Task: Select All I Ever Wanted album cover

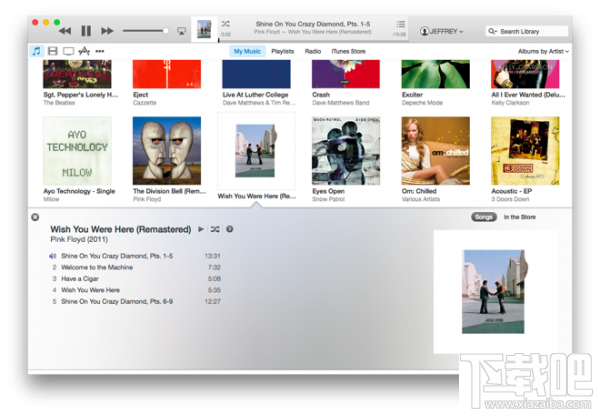Action: (525, 74)
